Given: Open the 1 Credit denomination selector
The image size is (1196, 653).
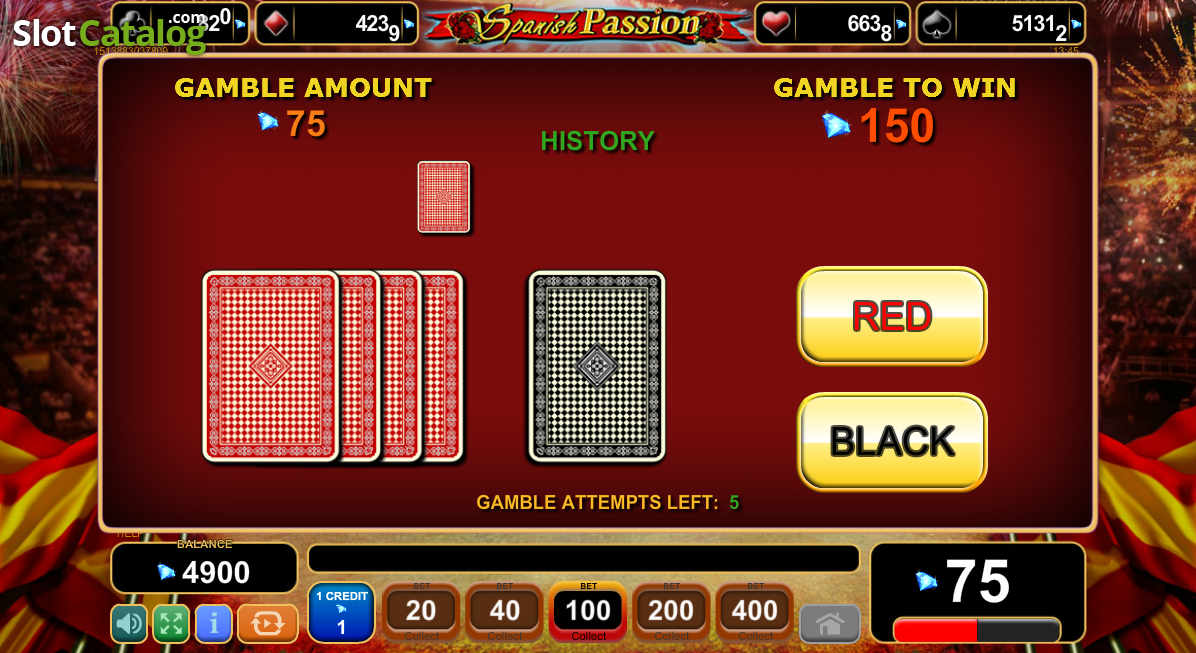Looking at the screenshot, I should pyautogui.click(x=341, y=613).
